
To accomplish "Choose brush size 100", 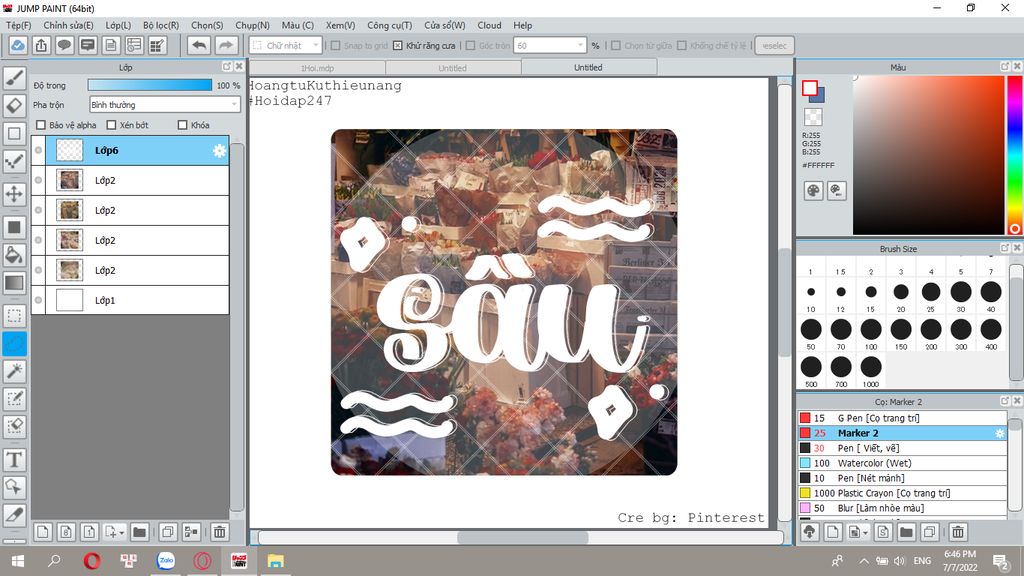I will (x=871, y=333).
